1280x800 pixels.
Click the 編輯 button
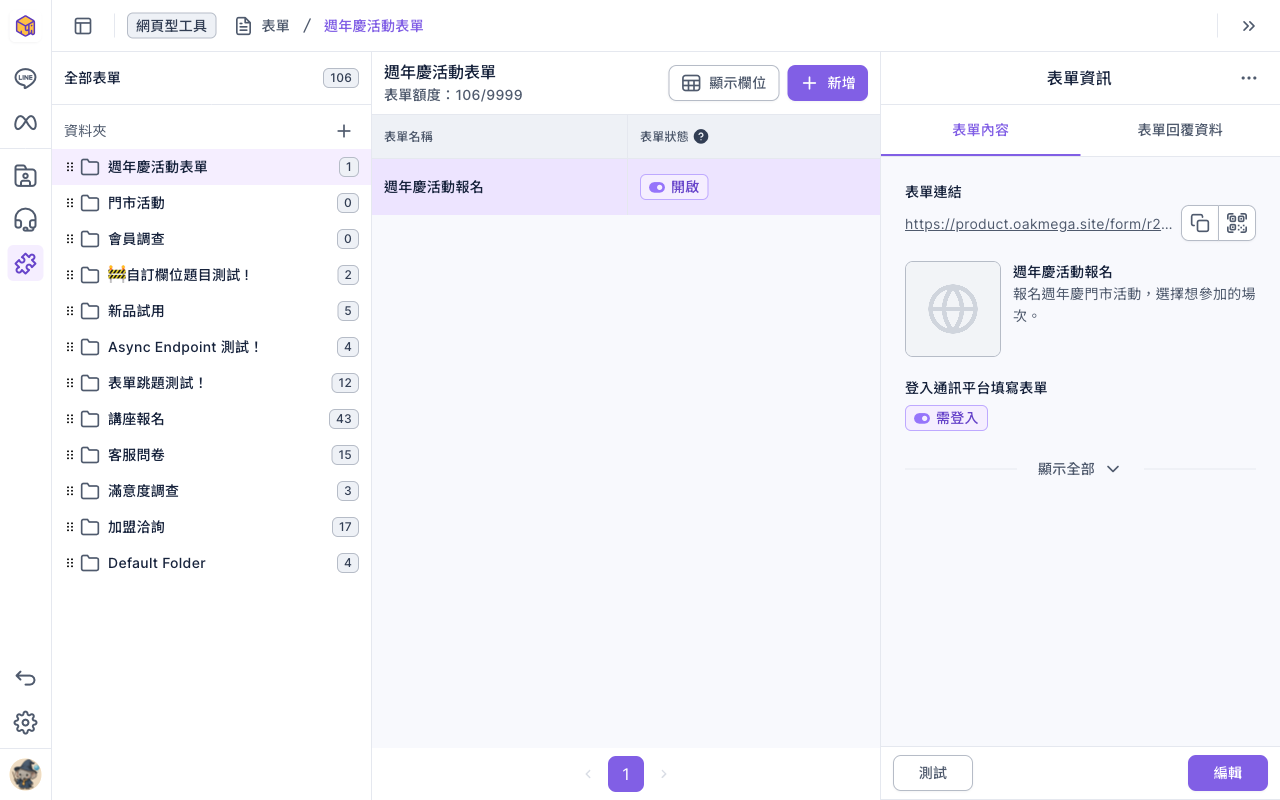click(1228, 773)
